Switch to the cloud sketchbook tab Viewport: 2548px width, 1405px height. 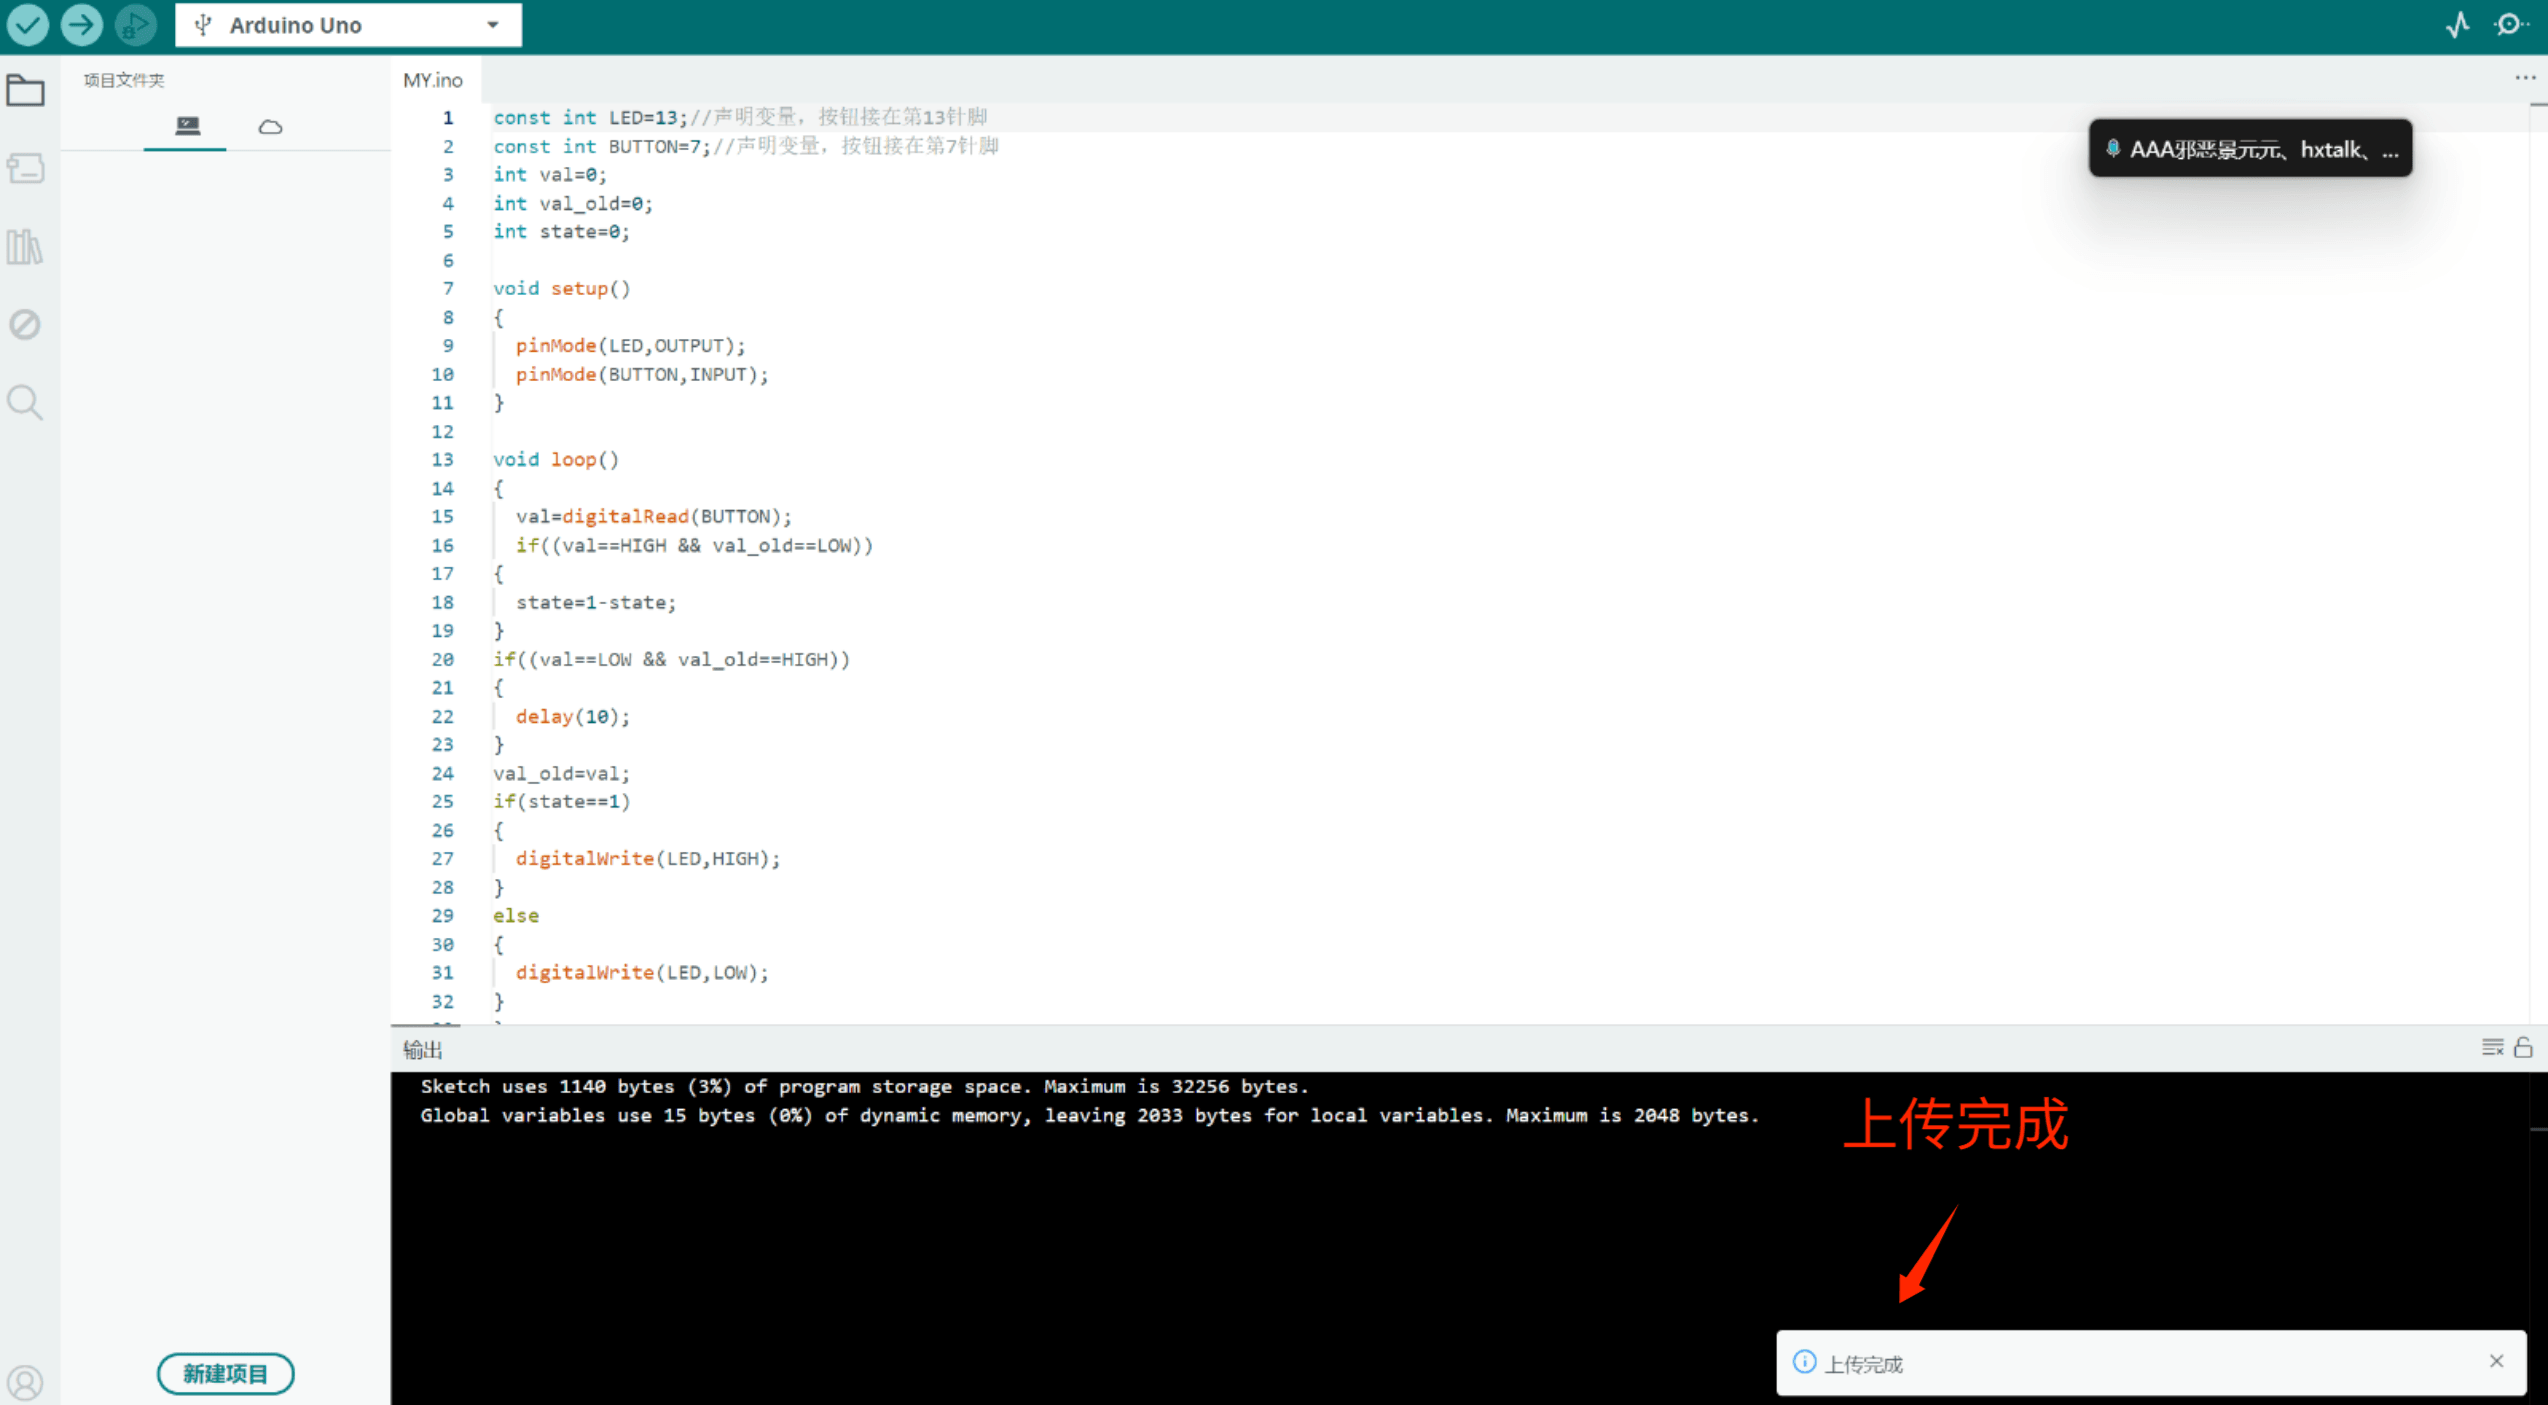(270, 126)
